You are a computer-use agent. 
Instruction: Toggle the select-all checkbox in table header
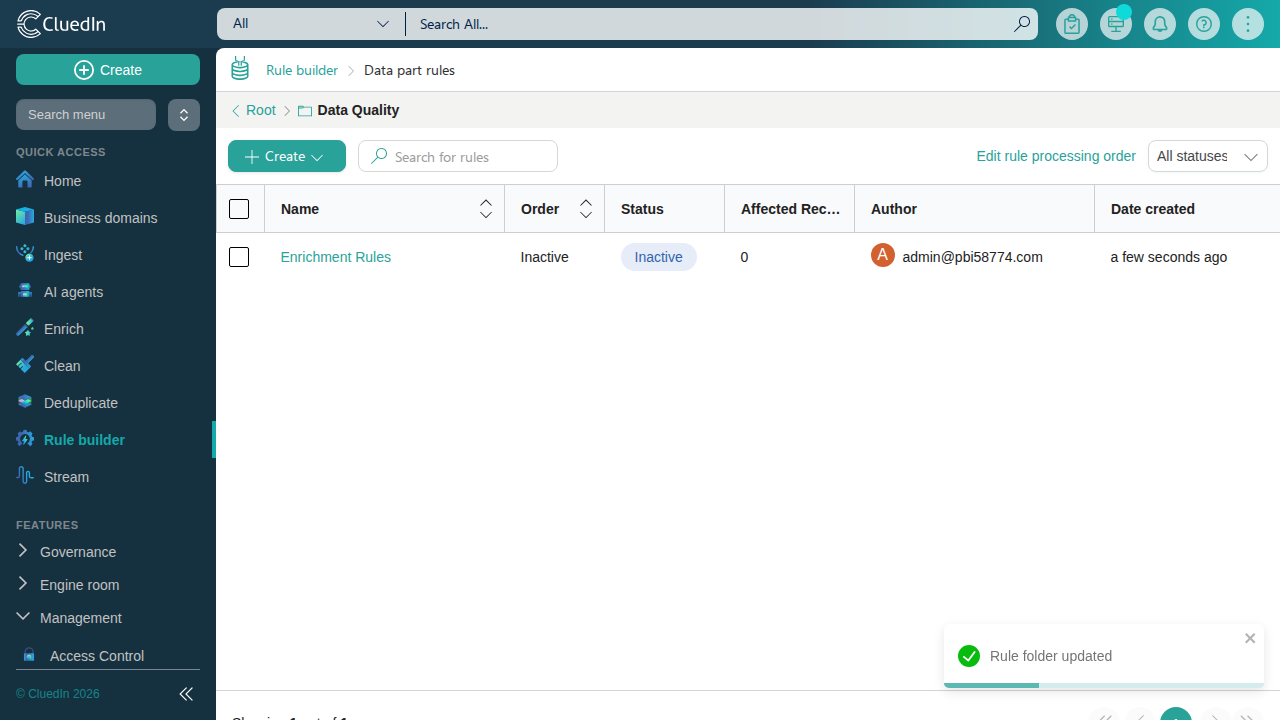click(x=239, y=209)
